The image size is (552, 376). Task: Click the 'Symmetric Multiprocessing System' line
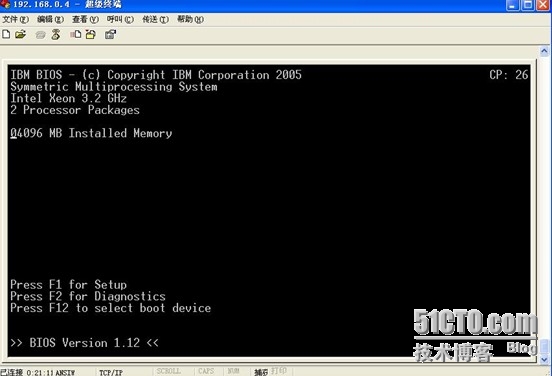pos(114,87)
